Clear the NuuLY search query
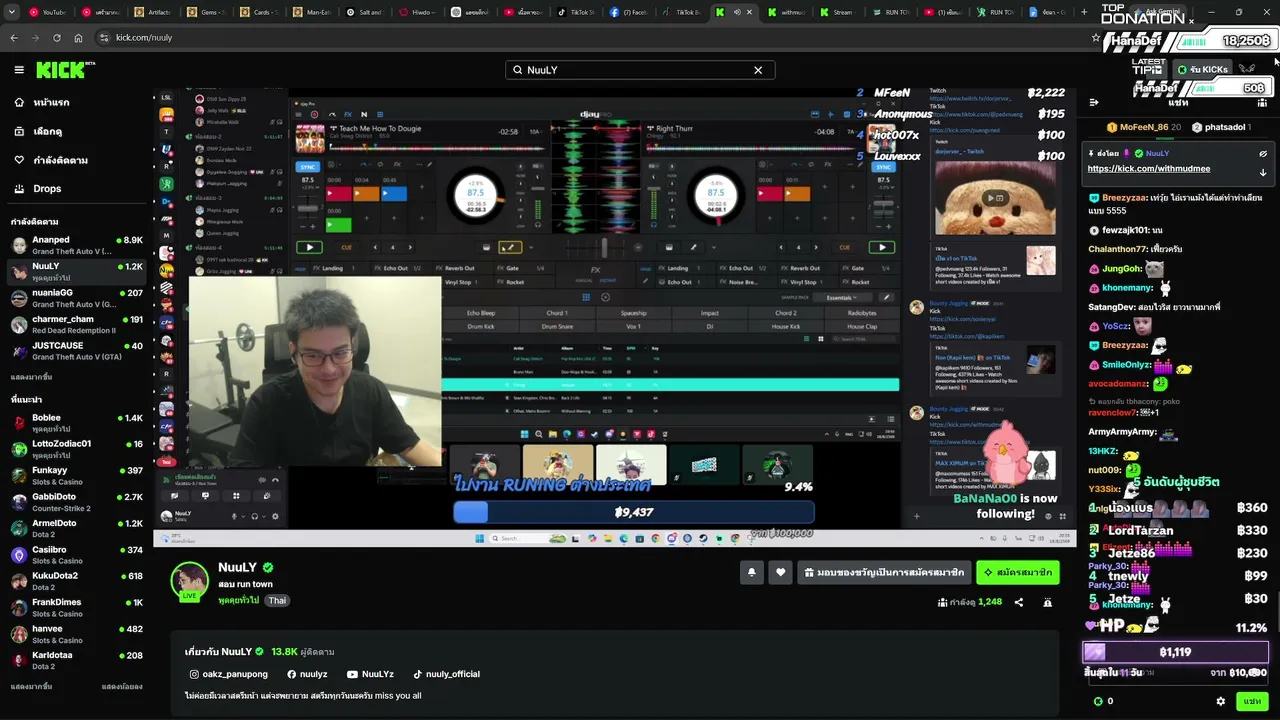 [758, 70]
